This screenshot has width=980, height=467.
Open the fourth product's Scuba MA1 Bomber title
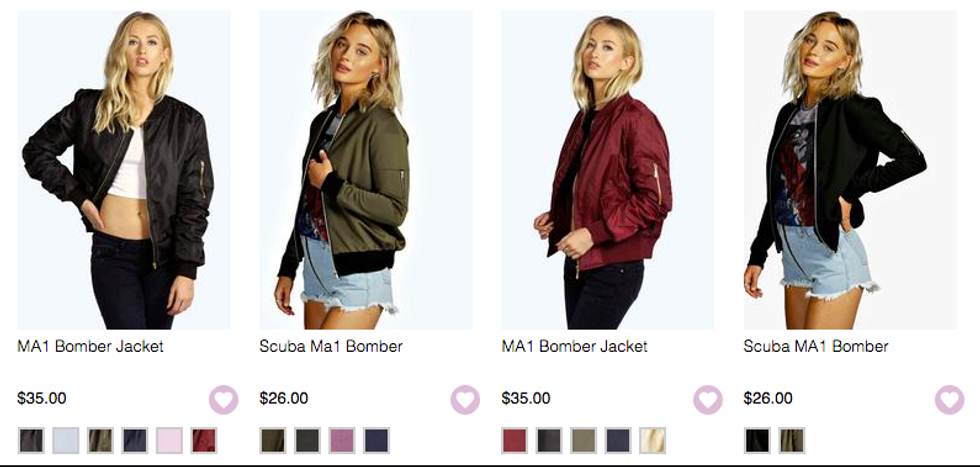[x=816, y=346]
